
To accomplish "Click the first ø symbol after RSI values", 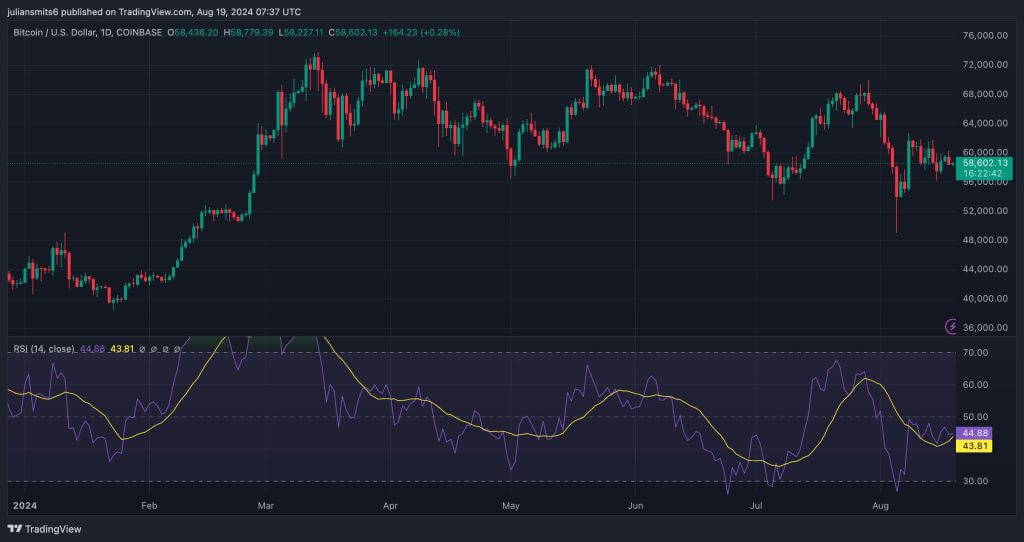I will click(x=144, y=349).
